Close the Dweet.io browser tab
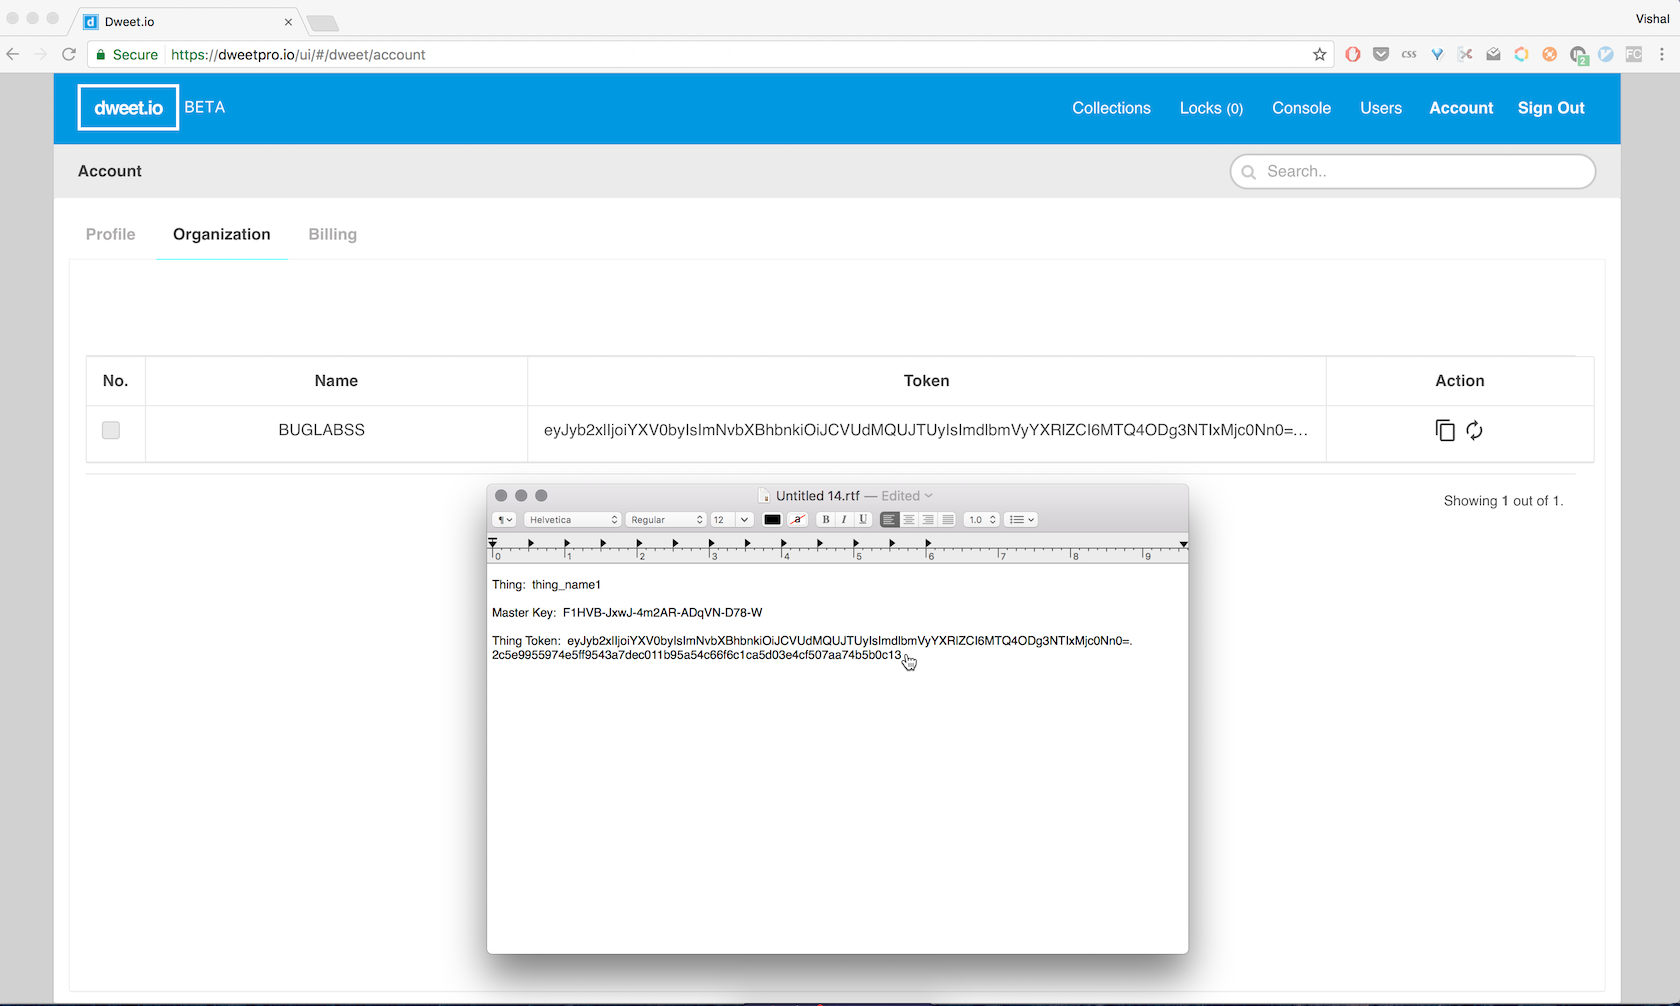Screen dimensions: 1680x1006 pos(288,22)
